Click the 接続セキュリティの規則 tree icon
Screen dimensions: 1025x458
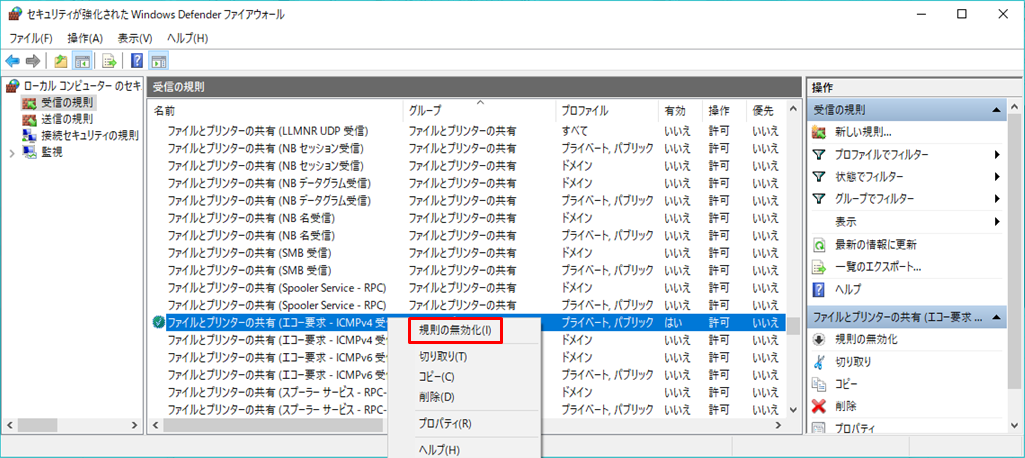tap(30, 135)
